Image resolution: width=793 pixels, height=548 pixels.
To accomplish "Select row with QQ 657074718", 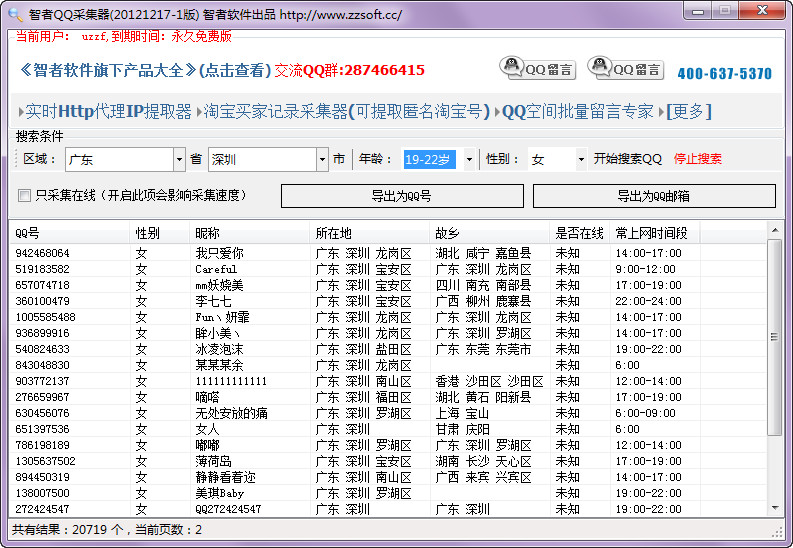I will pyautogui.click(x=387, y=285).
